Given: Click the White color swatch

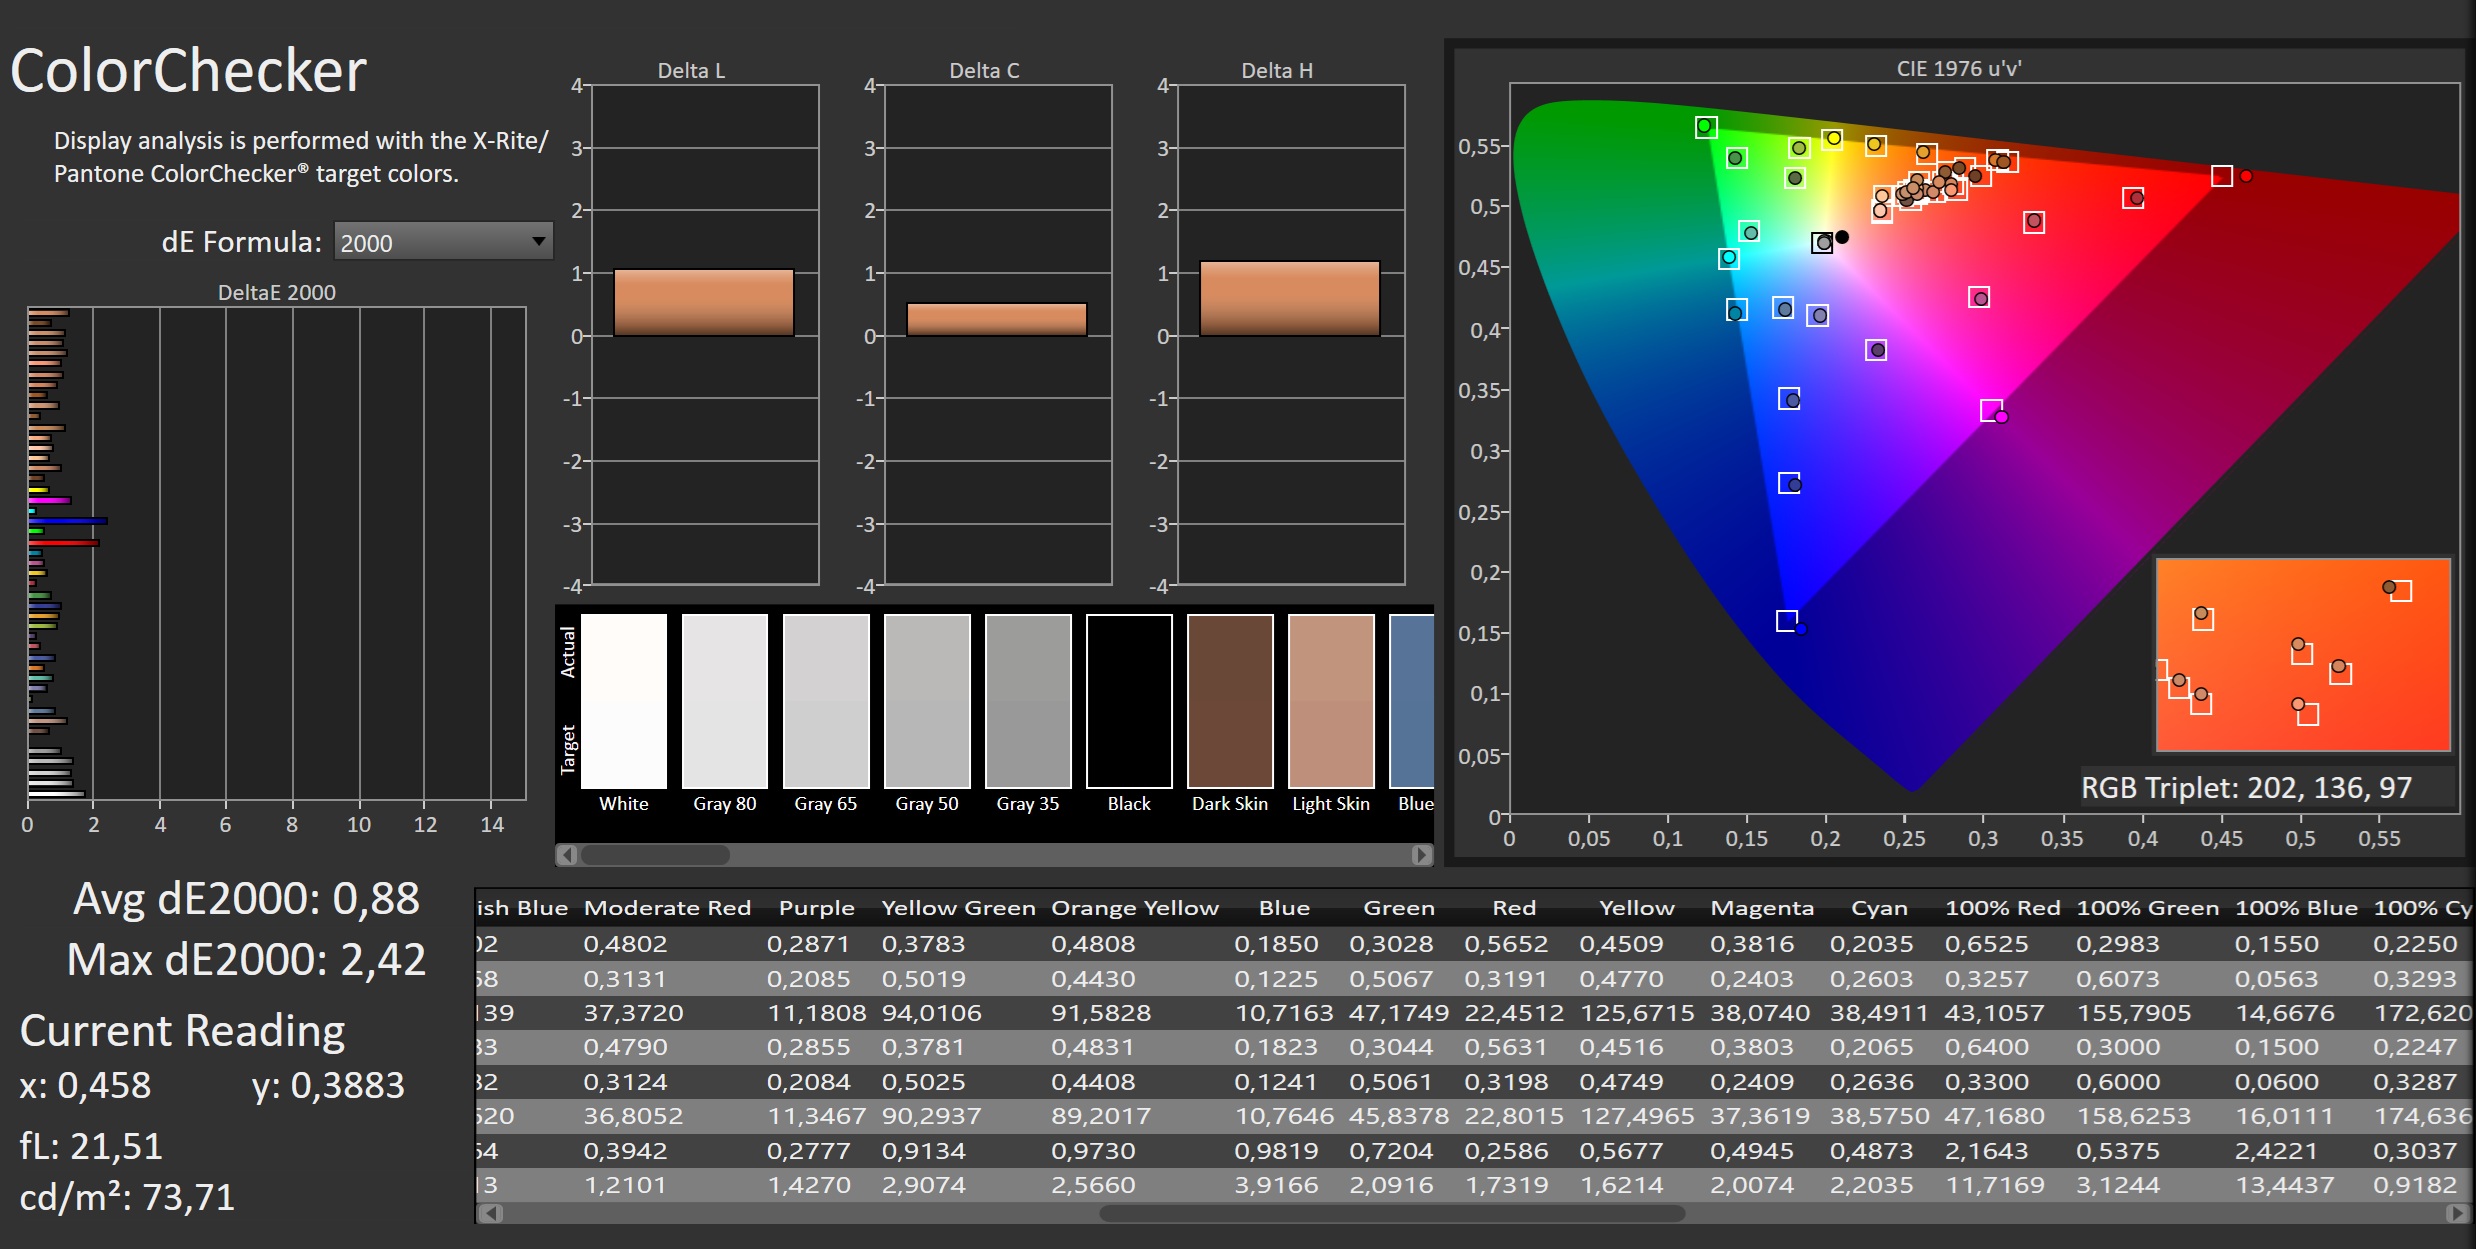Looking at the screenshot, I should pyautogui.click(x=624, y=700).
